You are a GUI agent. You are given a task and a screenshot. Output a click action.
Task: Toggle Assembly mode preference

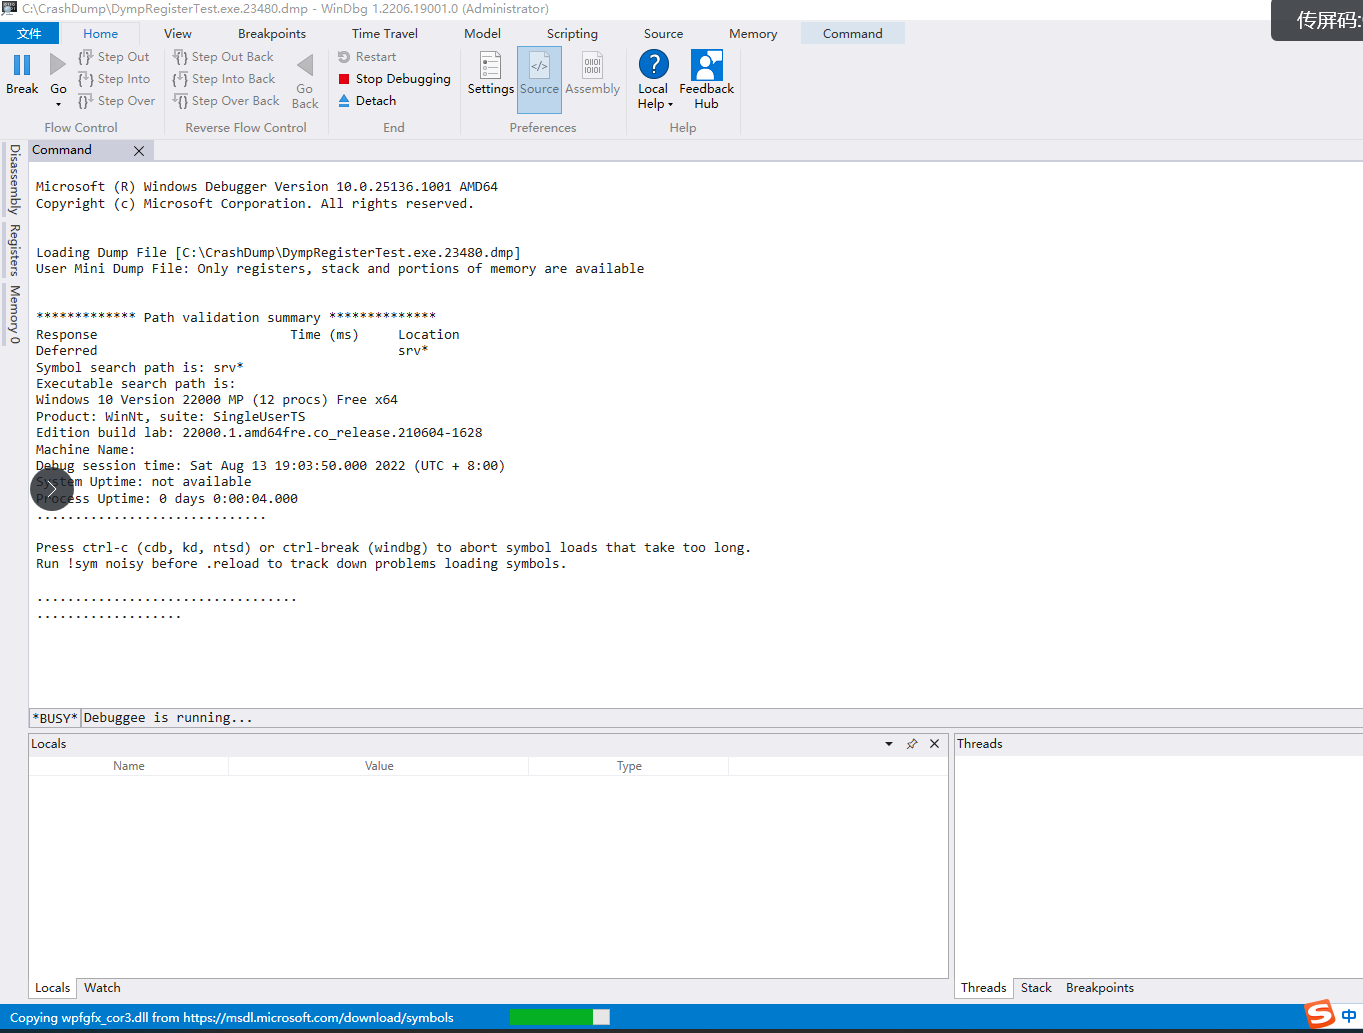click(x=593, y=75)
